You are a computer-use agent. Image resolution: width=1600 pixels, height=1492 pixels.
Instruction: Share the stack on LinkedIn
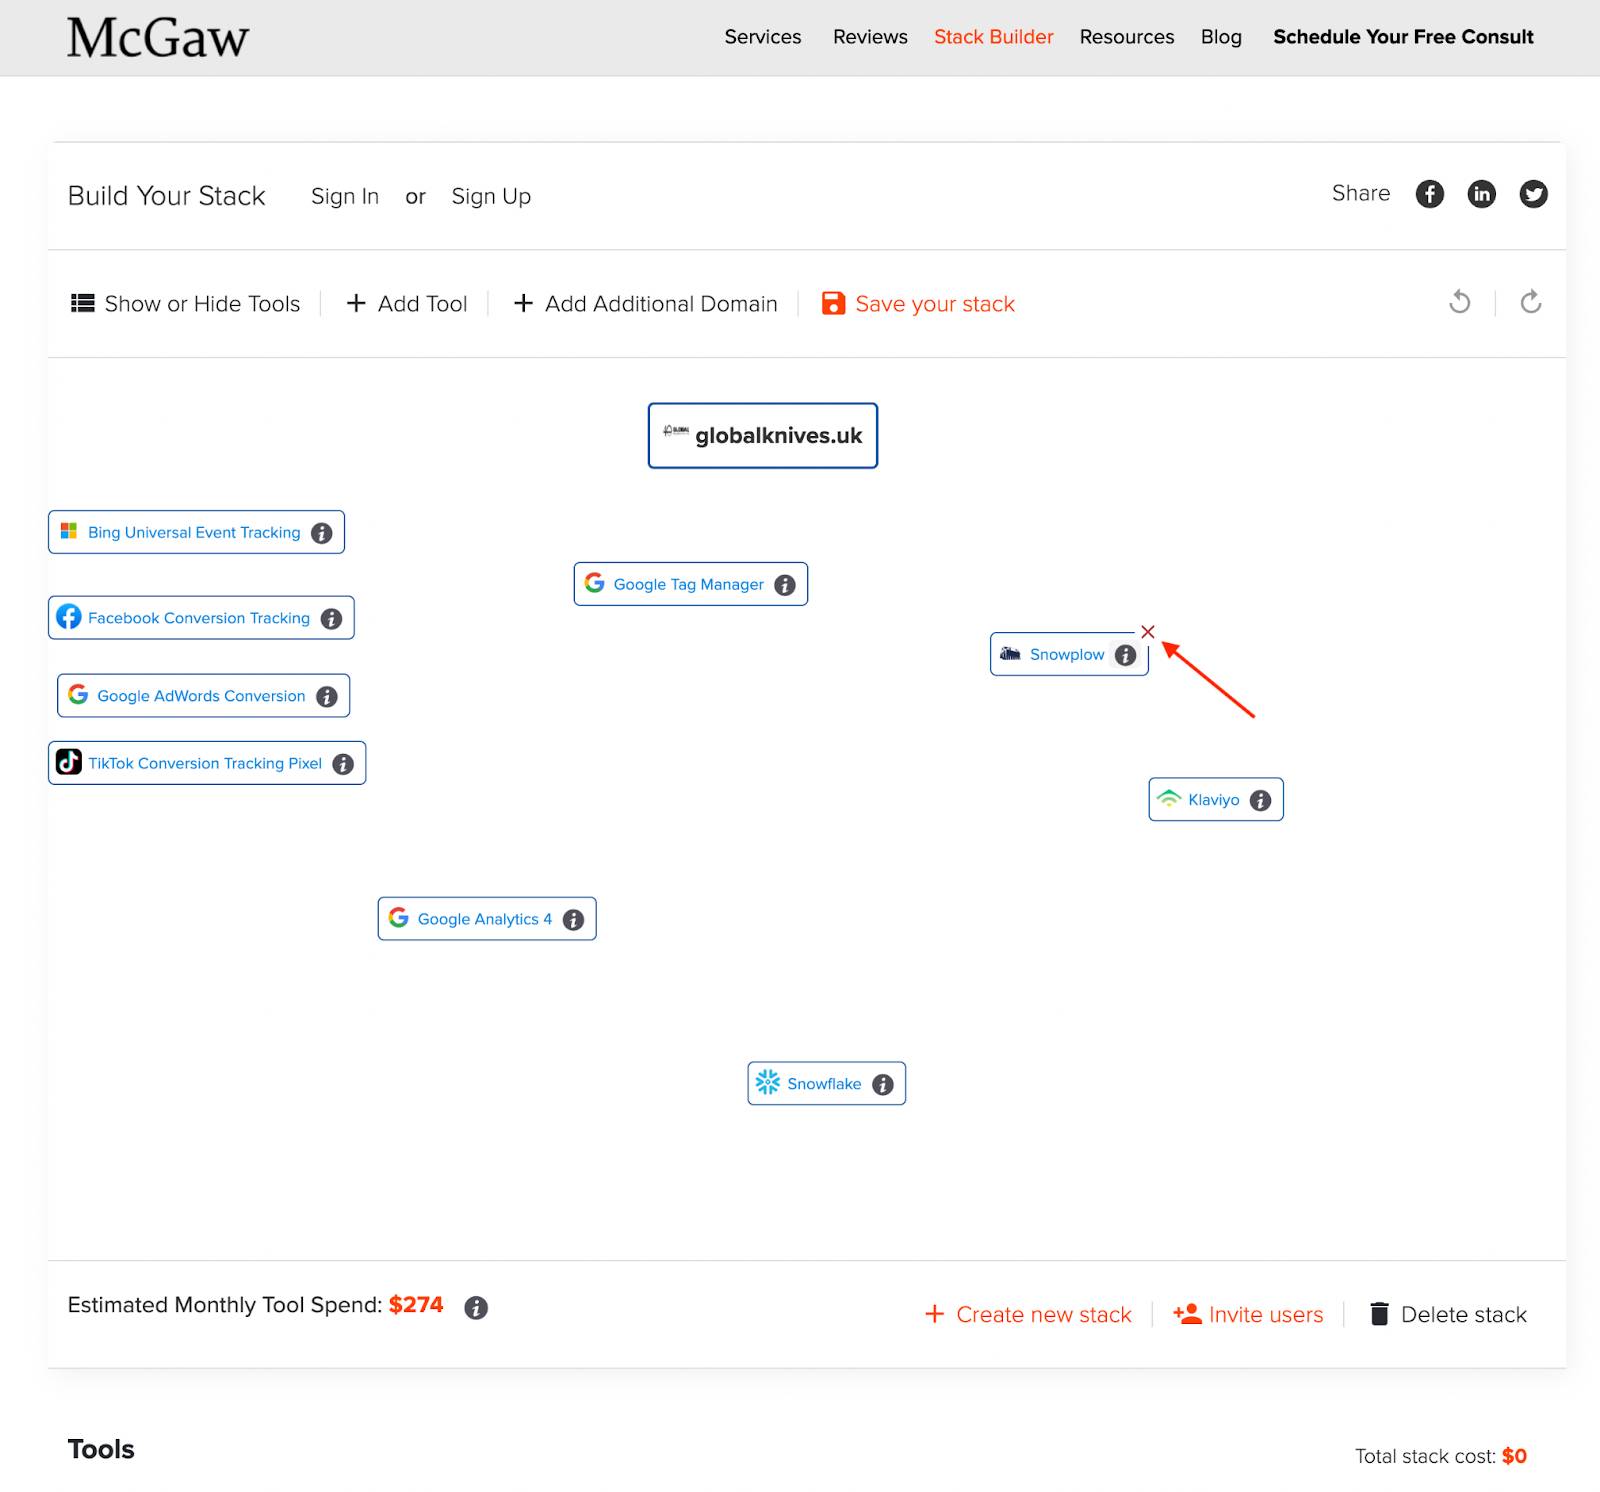coord(1481,194)
